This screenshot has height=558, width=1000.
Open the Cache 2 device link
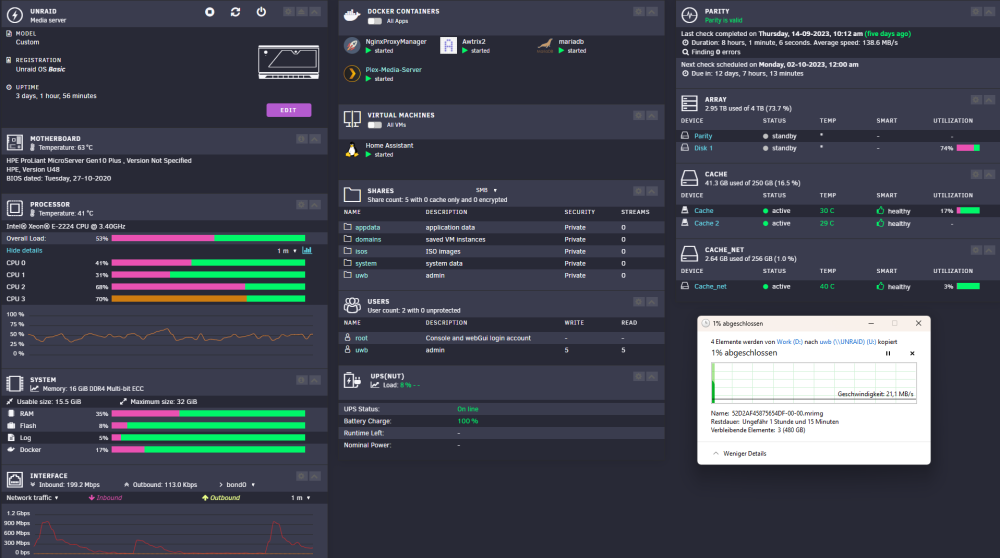707,223
